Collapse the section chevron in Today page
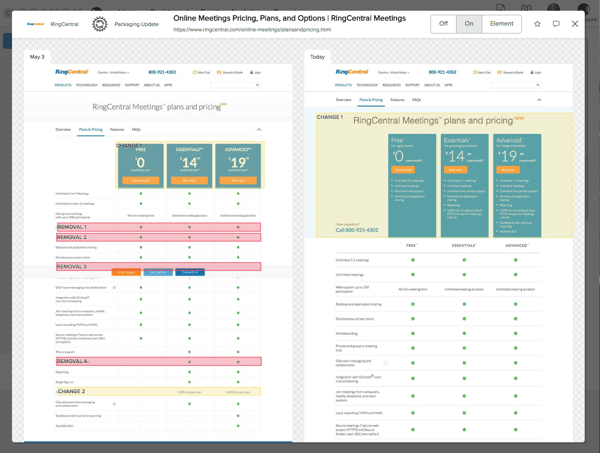Screen dimensions: 600x453 pyautogui.click(x=540, y=100)
